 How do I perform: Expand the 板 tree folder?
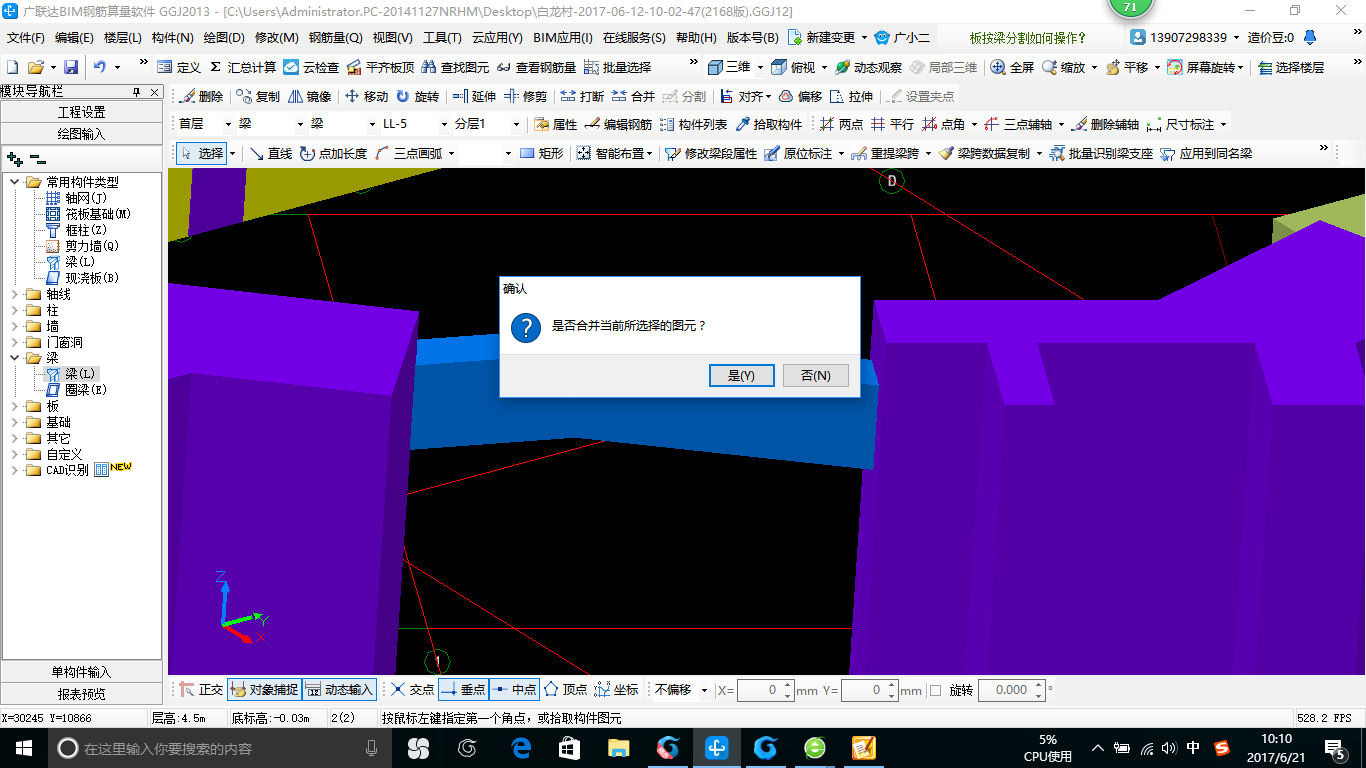tap(15, 406)
